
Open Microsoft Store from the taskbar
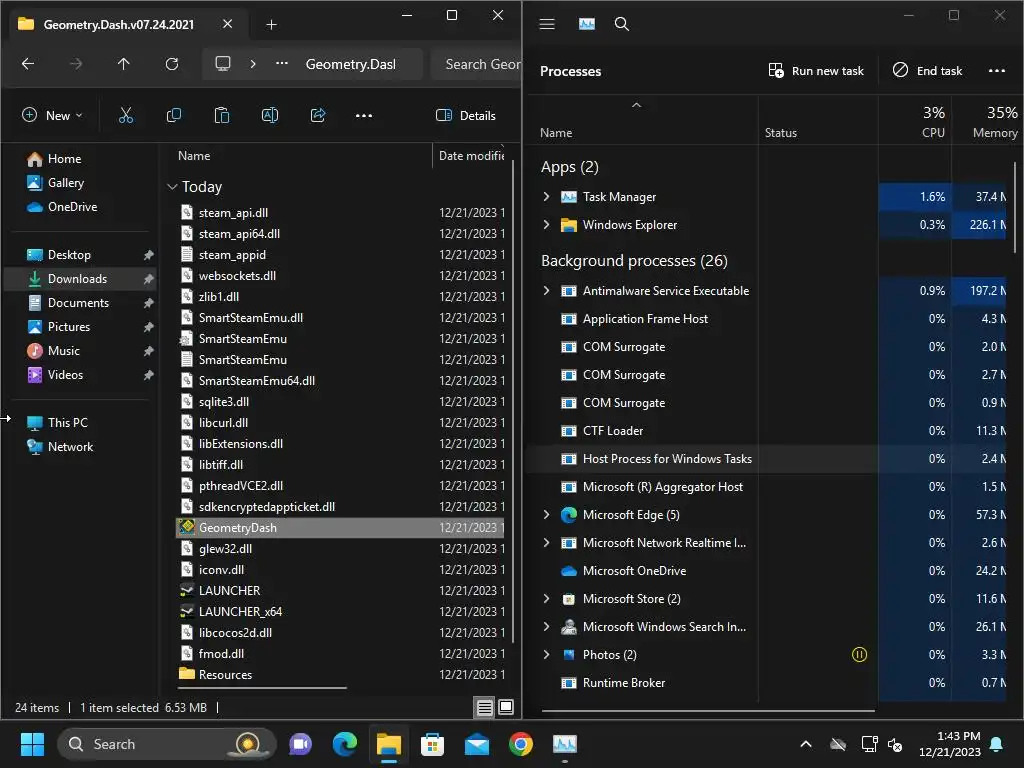point(432,744)
